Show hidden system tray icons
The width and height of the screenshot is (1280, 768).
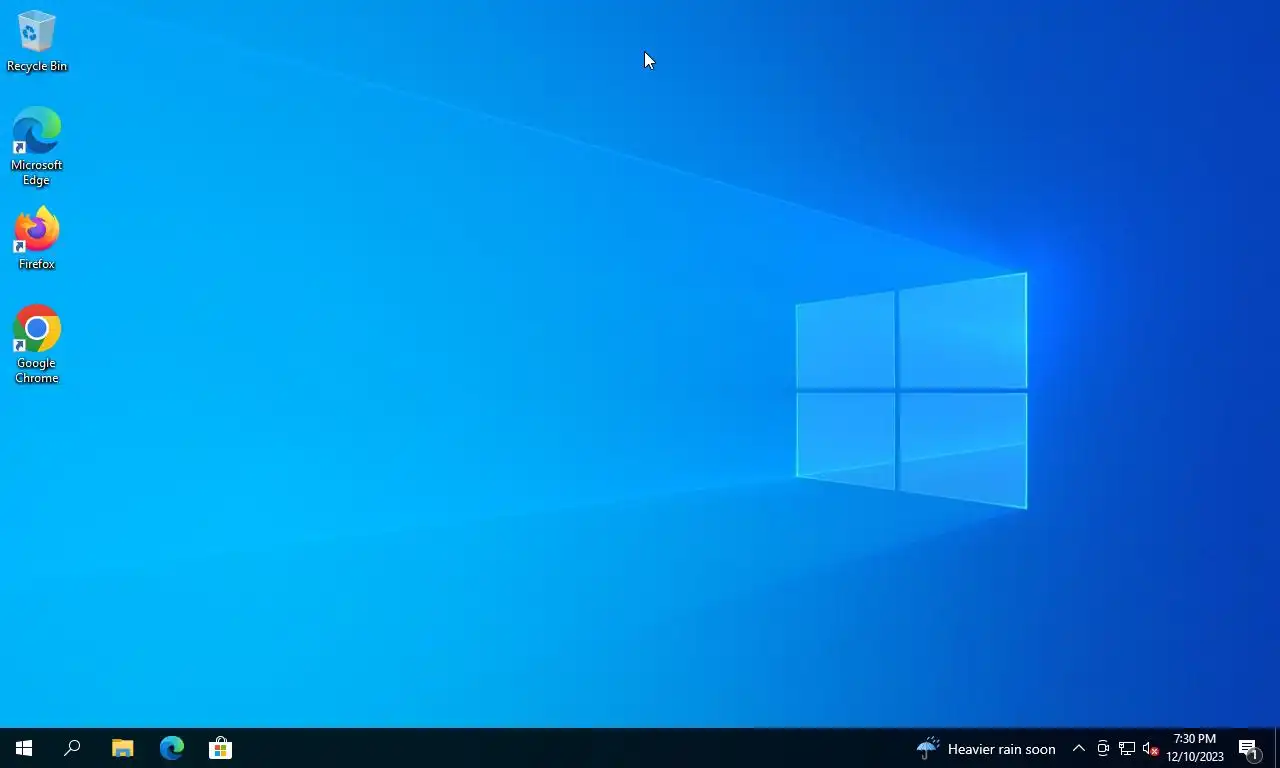tap(1079, 749)
